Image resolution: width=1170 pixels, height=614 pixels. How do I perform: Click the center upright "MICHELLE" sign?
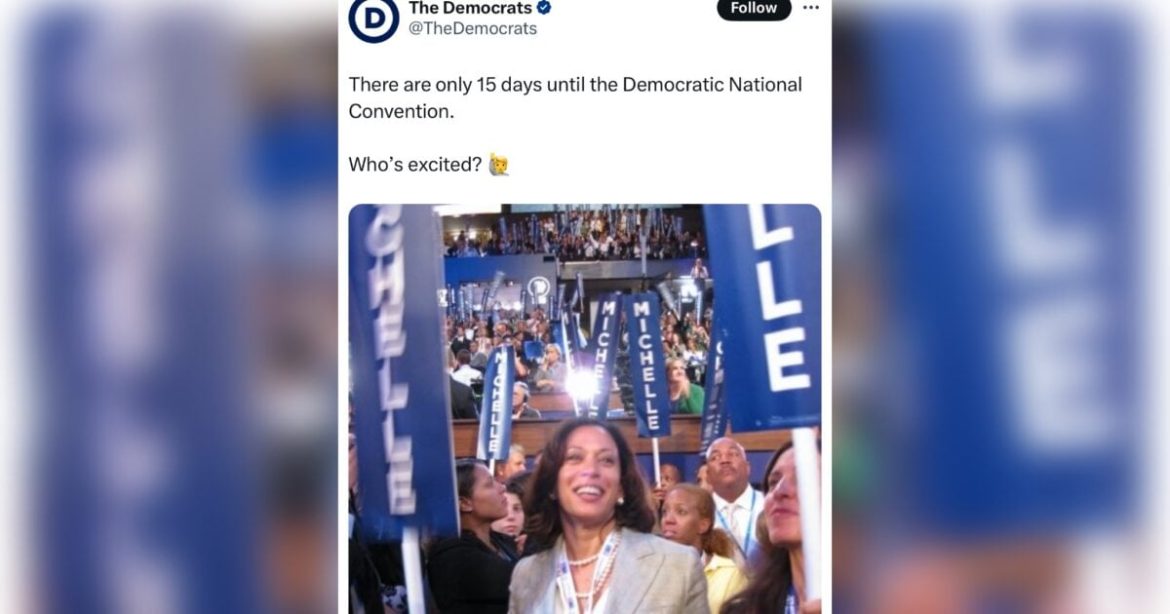tap(647, 366)
